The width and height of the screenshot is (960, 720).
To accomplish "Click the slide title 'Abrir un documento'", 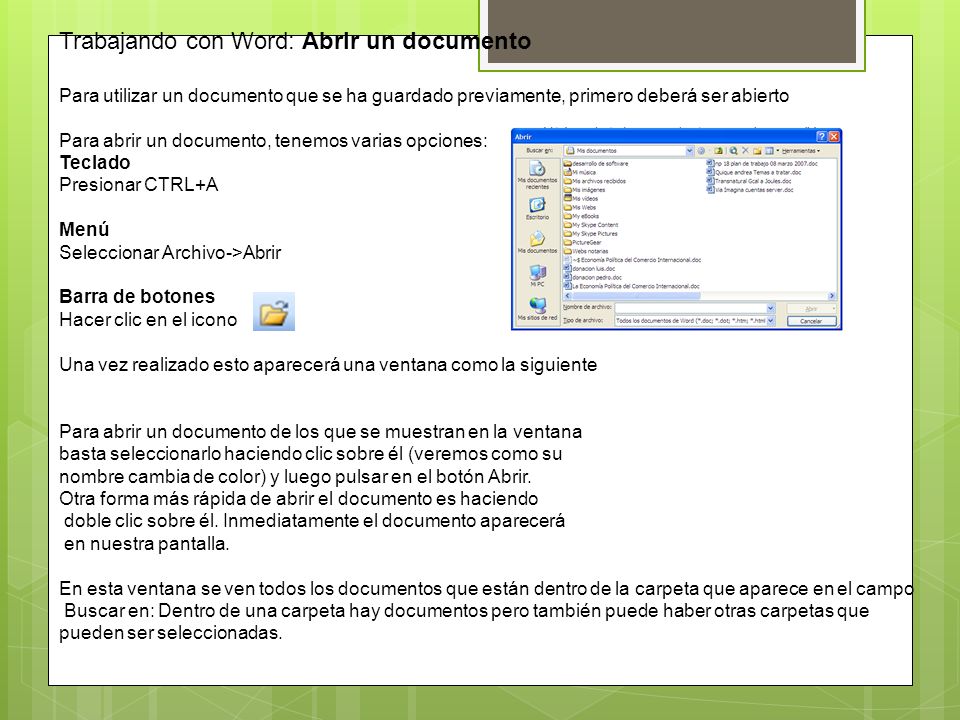I will tap(416, 41).
